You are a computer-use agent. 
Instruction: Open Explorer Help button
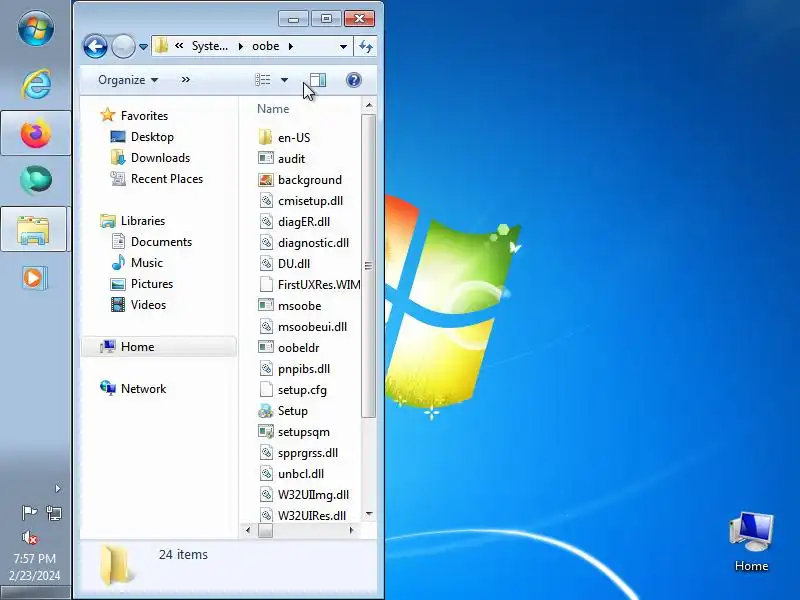tap(354, 80)
